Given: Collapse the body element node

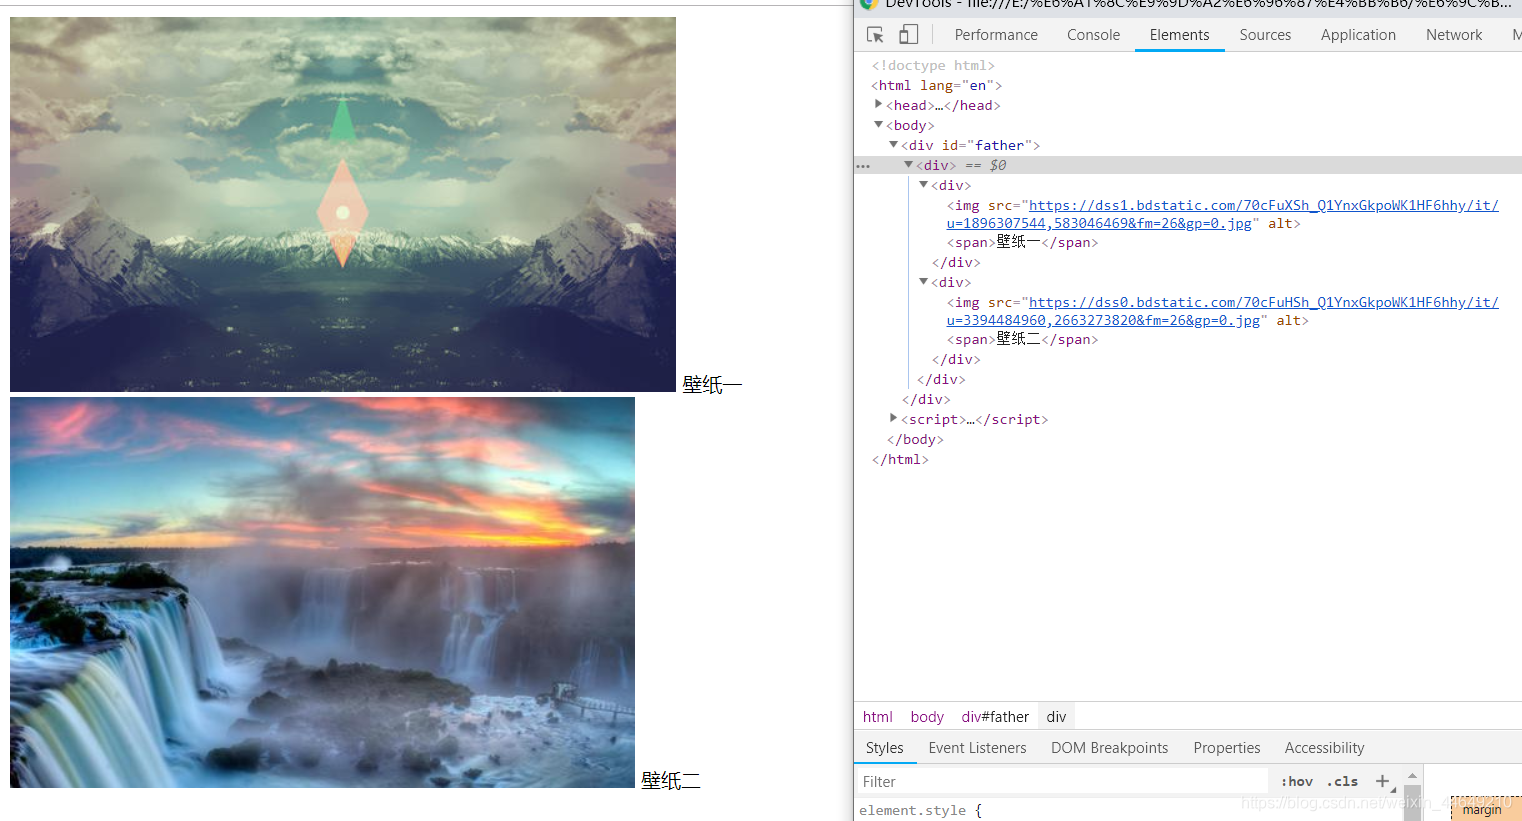Looking at the screenshot, I should (879, 125).
